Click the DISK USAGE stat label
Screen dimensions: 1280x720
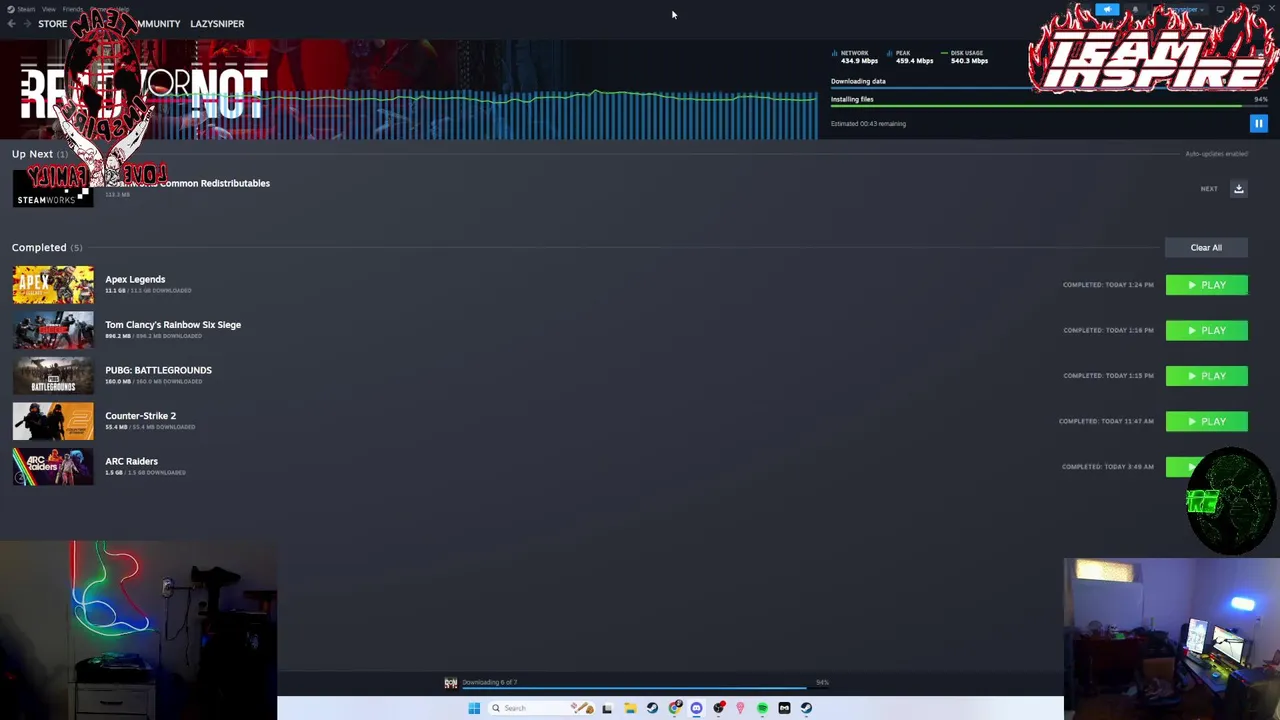(967, 53)
